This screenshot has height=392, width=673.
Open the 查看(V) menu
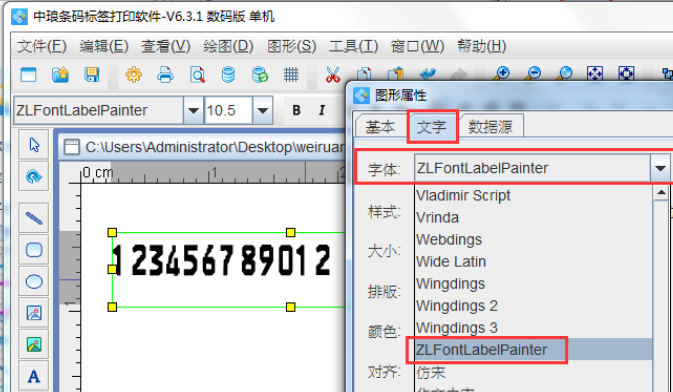(x=166, y=46)
